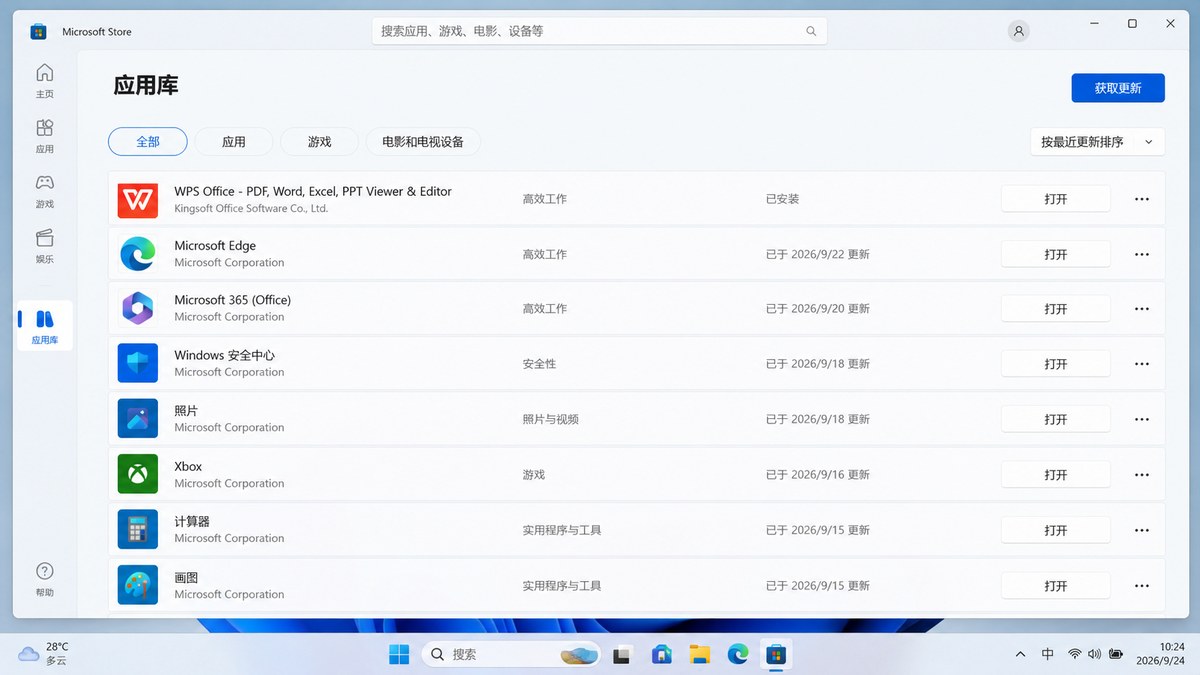Open the user profile avatar
The width and height of the screenshot is (1200, 675).
[1018, 31]
